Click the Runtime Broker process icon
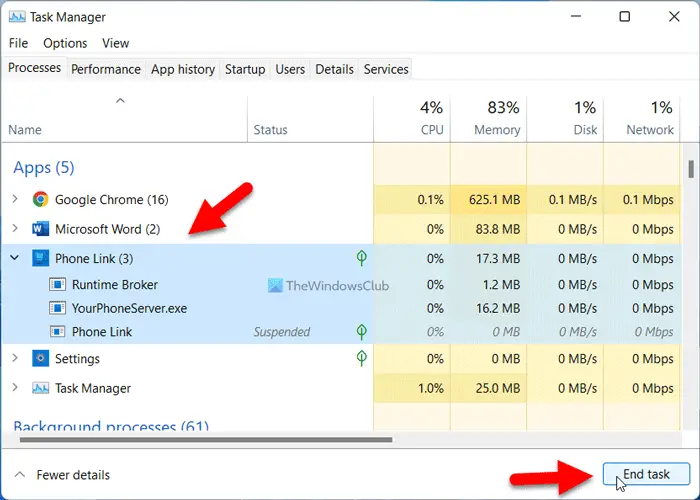This screenshot has width=700, height=500. pyautogui.click(x=58, y=284)
